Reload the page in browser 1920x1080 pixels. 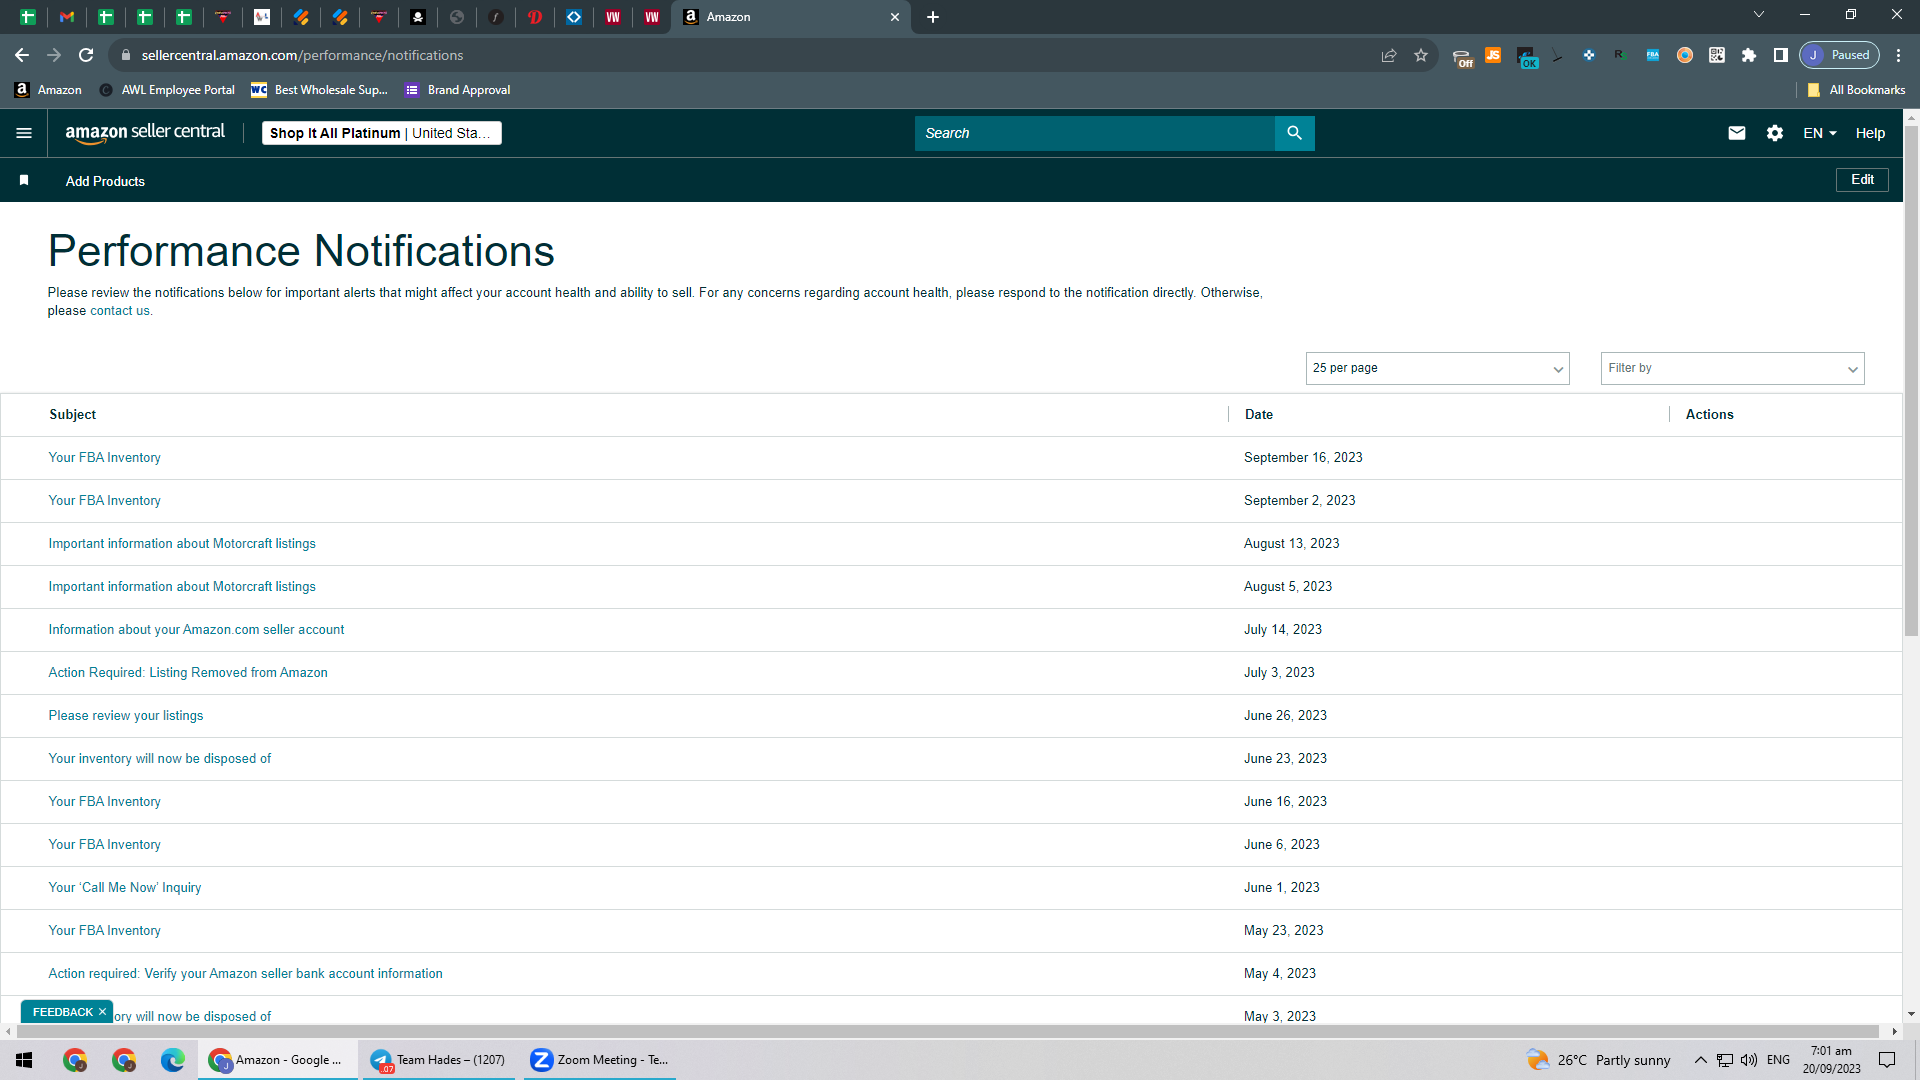[86, 55]
